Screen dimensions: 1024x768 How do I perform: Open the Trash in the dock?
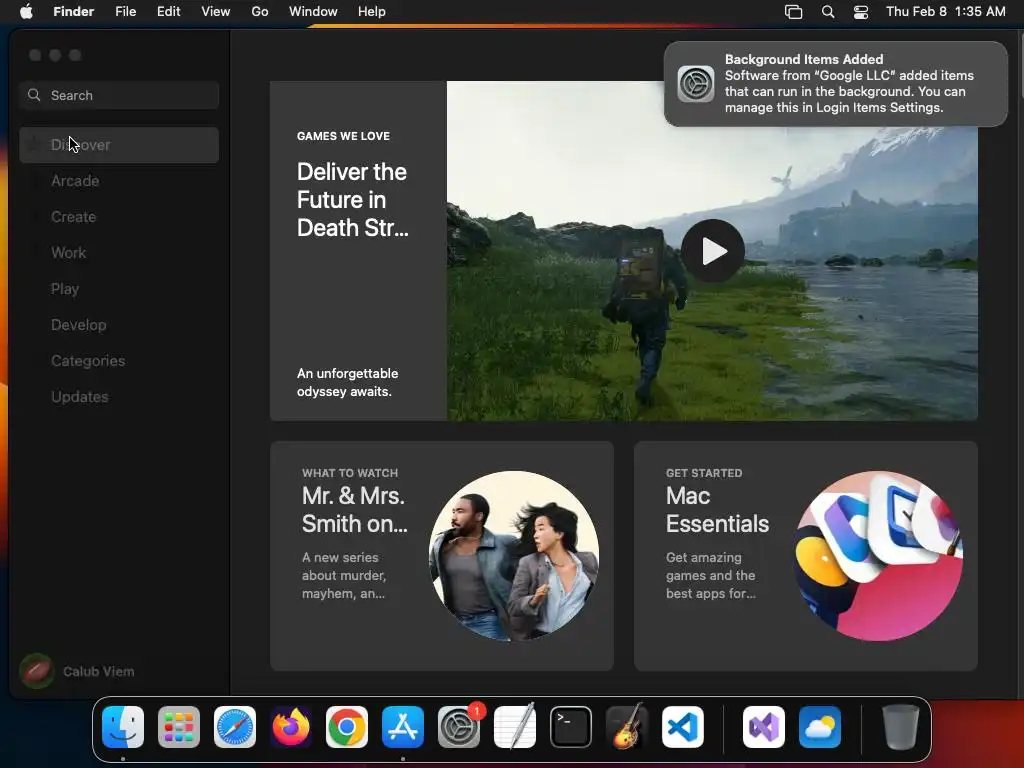pos(901,727)
